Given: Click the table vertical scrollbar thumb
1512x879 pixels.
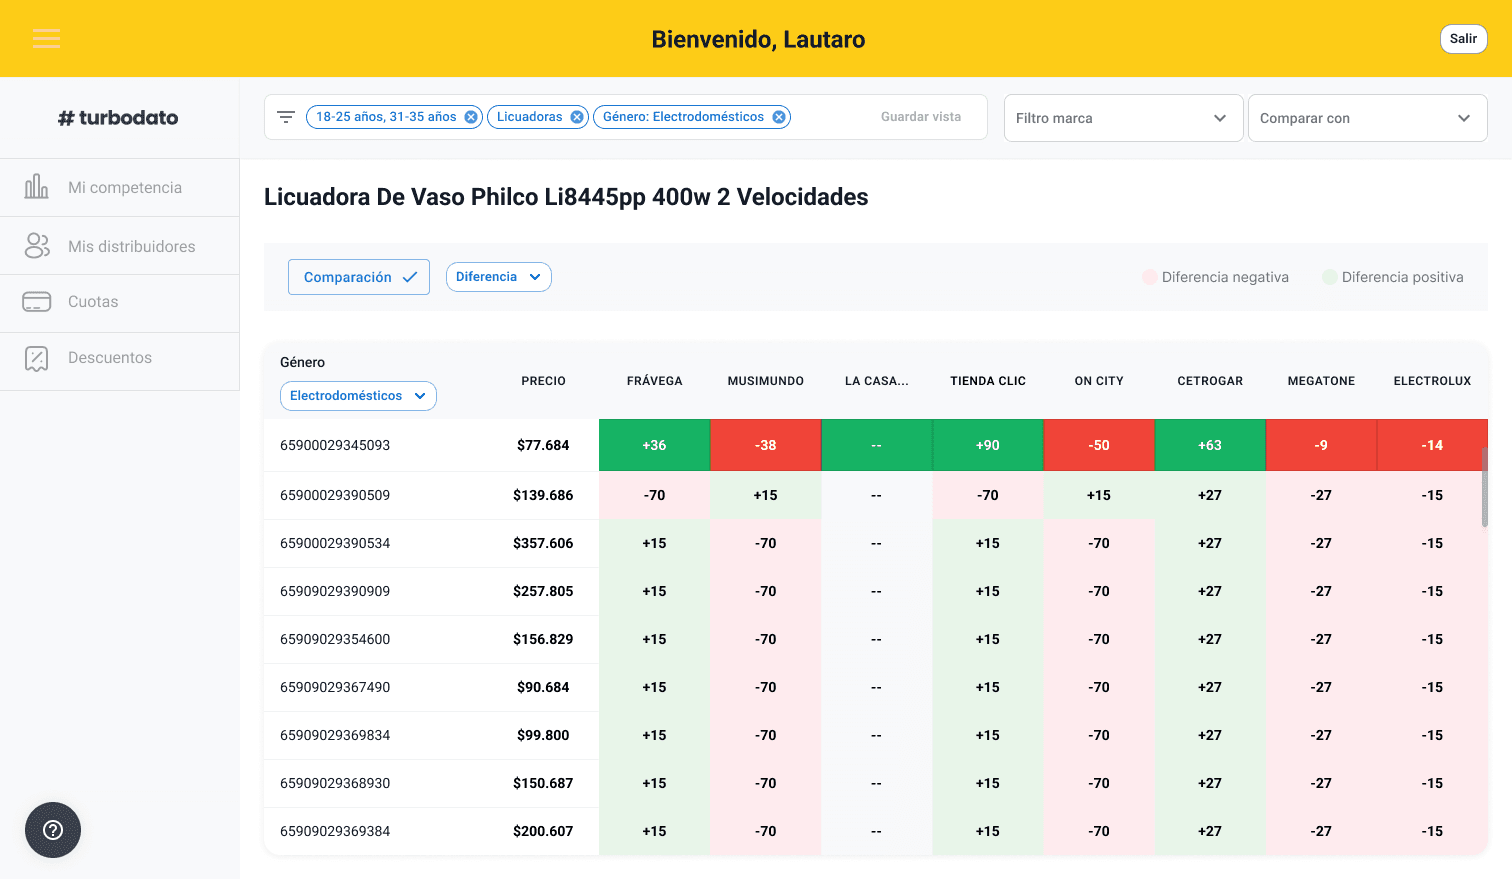Looking at the screenshot, I should point(1484,486).
